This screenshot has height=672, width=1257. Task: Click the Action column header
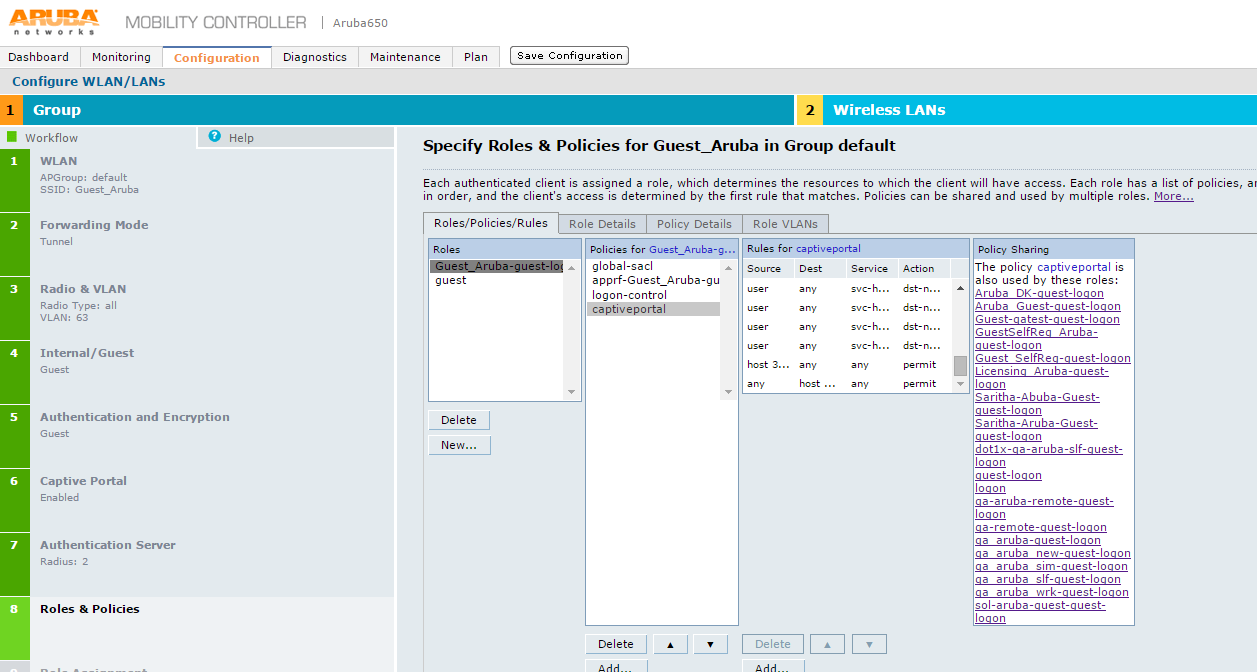[x=925, y=268]
